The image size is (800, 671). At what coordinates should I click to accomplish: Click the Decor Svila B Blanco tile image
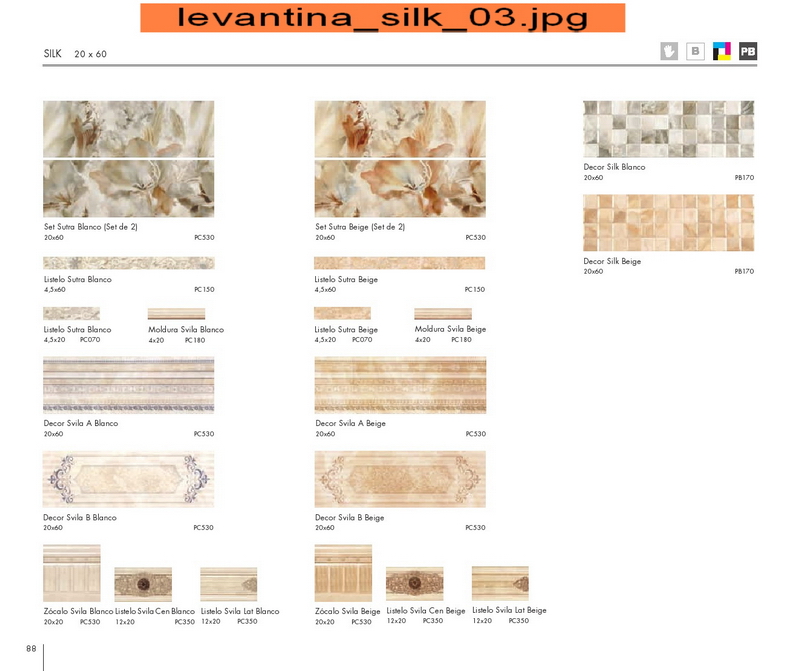point(128,480)
